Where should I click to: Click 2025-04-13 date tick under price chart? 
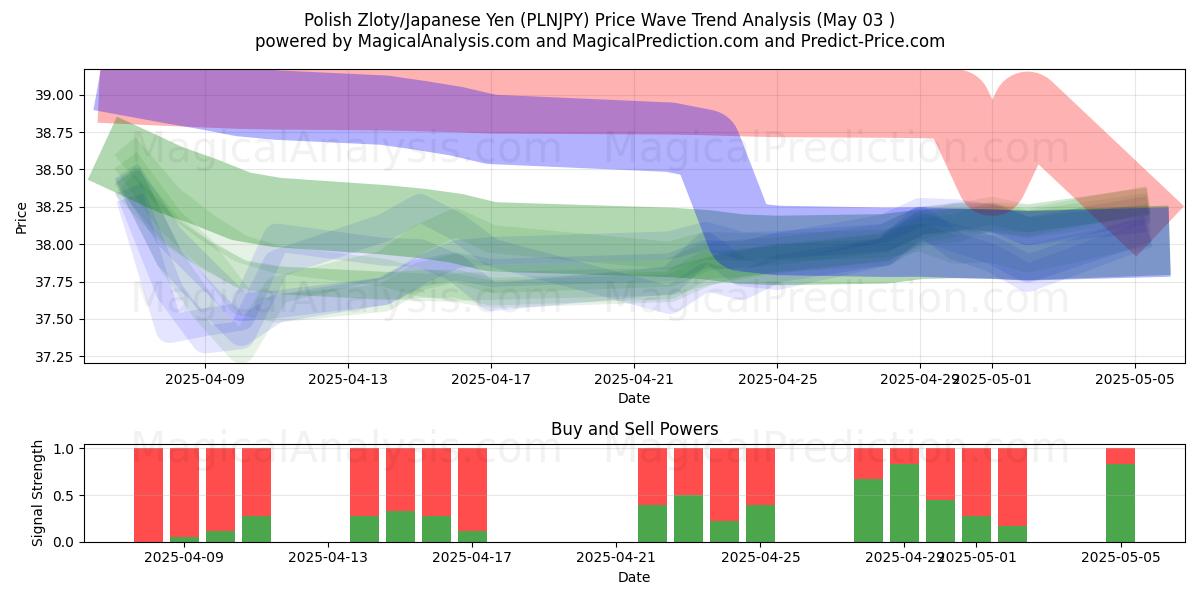(x=347, y=379)
